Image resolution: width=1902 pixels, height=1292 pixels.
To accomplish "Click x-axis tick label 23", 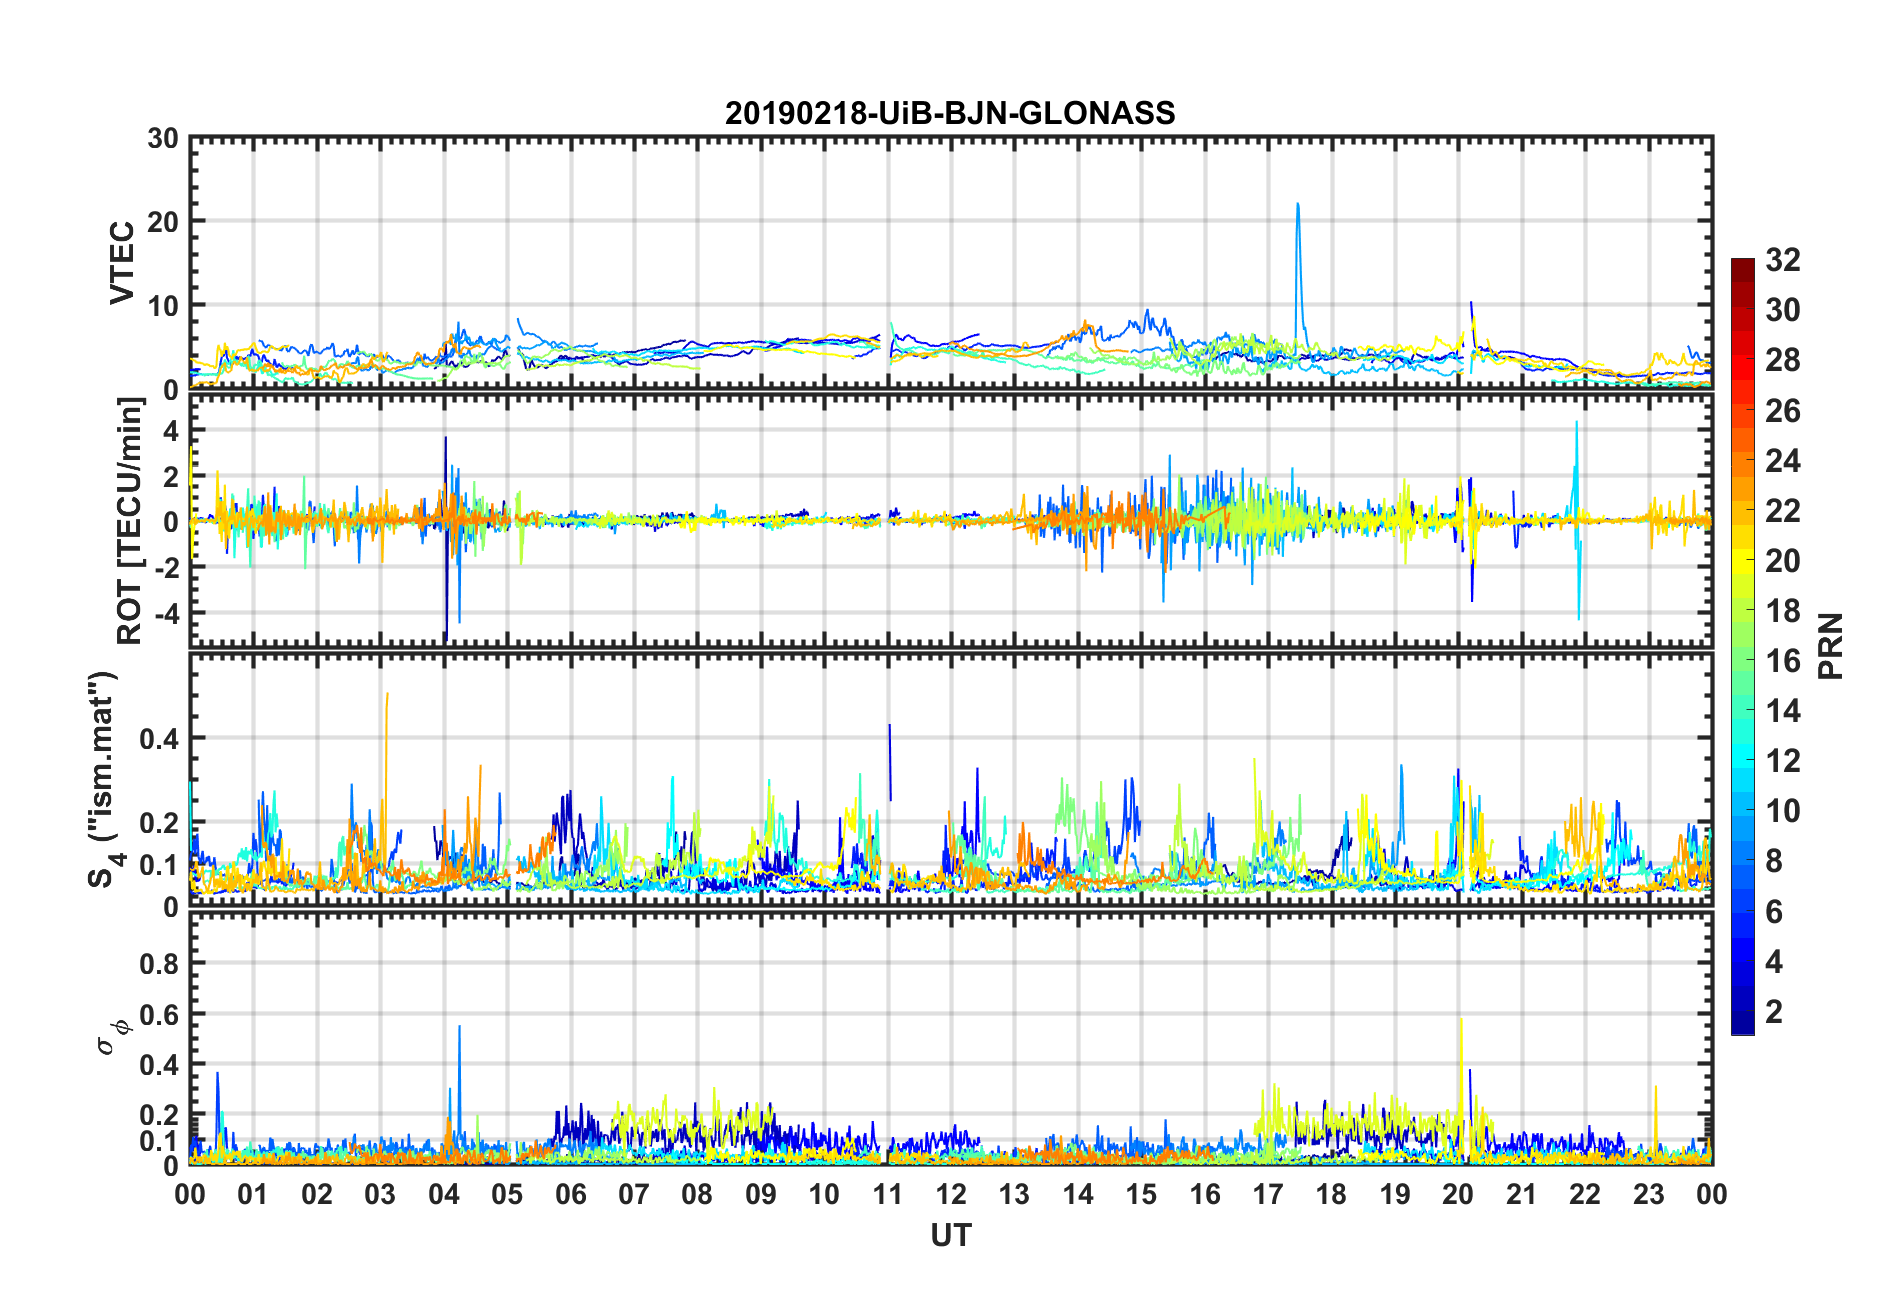I will (1648, 1194).
